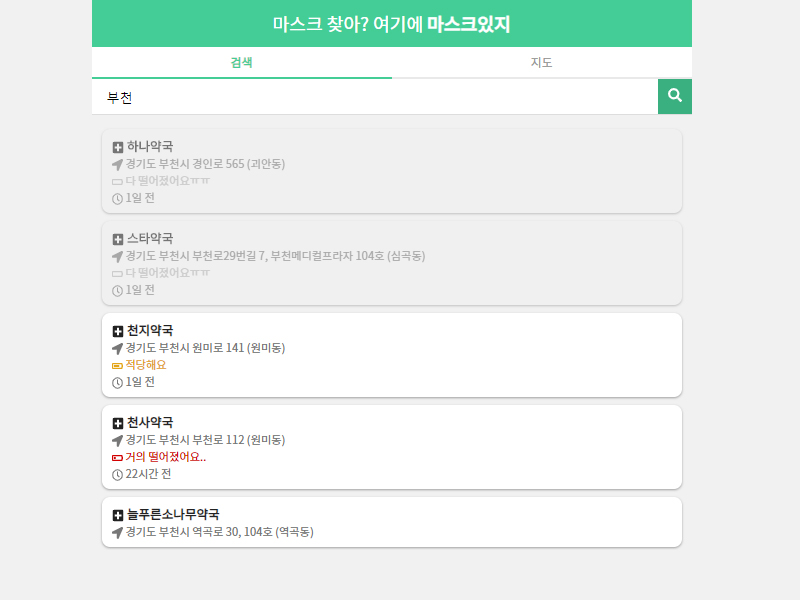Click the 적당해요 stock status
The image size is (800, 600).
(146, 365)
